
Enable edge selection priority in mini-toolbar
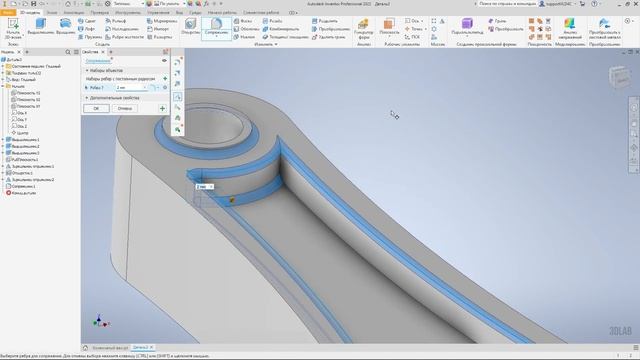click(178, 97)
